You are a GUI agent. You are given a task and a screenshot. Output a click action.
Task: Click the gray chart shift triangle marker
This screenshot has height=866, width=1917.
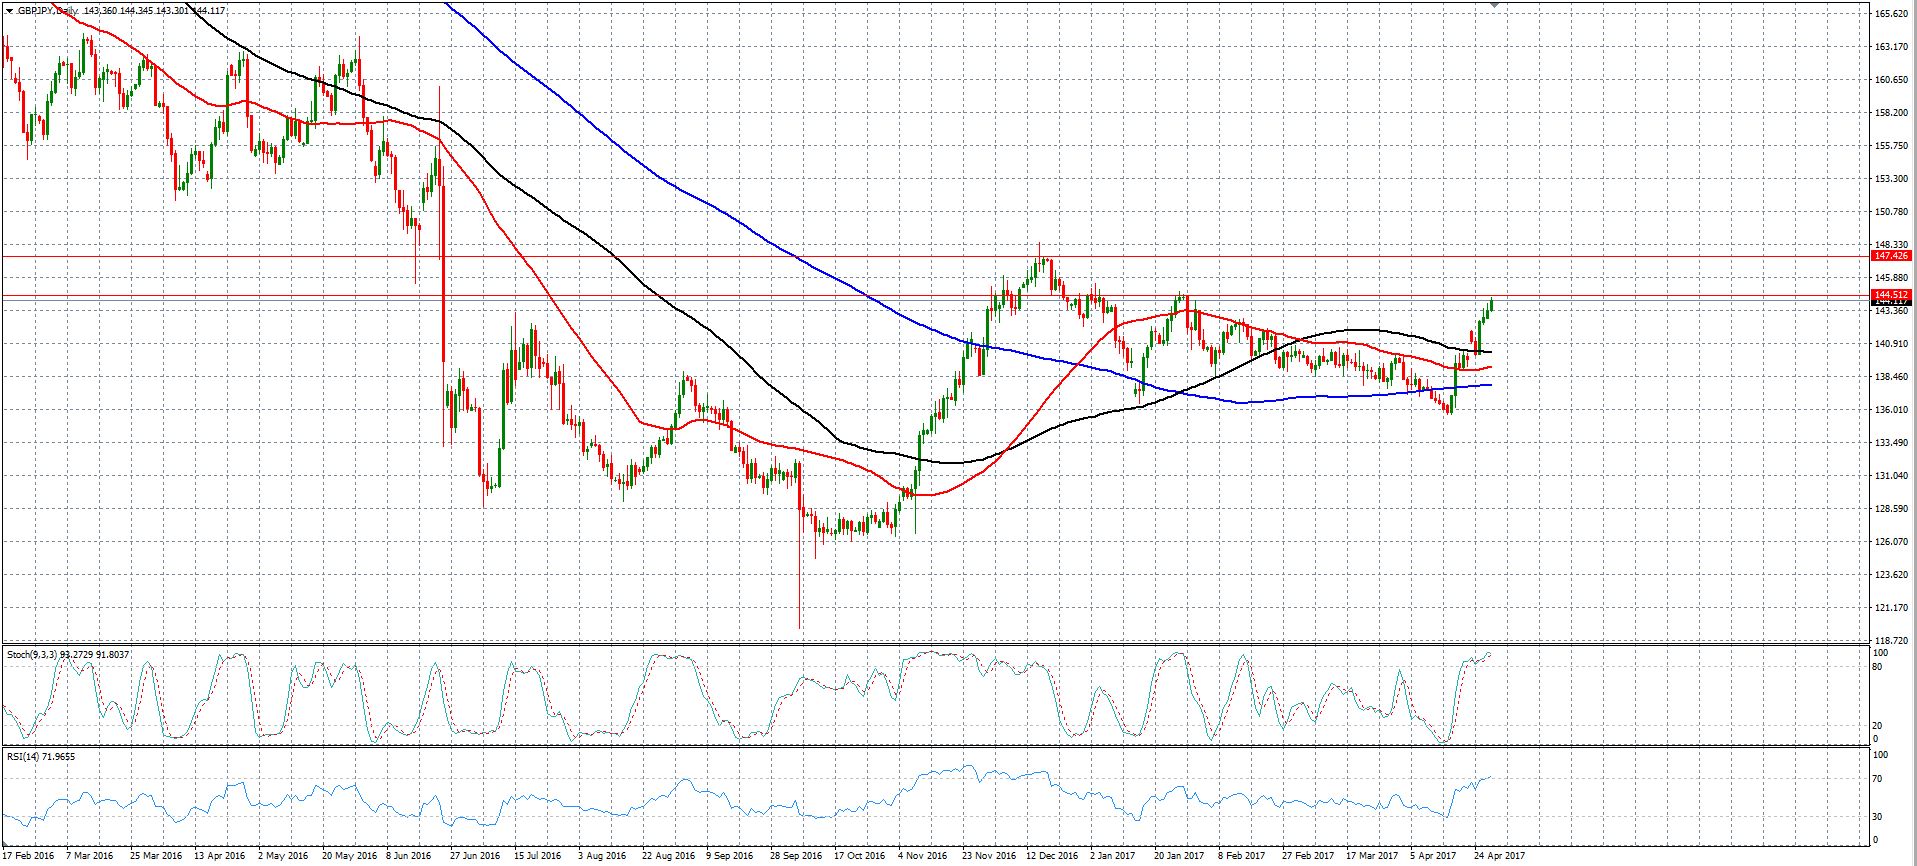click(x=1495, y=6)
